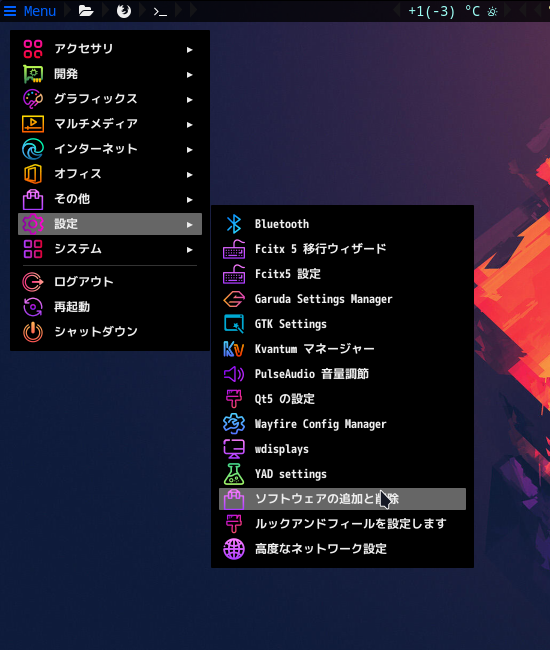Open Fcitx5 設定 entry

[342, 274]
